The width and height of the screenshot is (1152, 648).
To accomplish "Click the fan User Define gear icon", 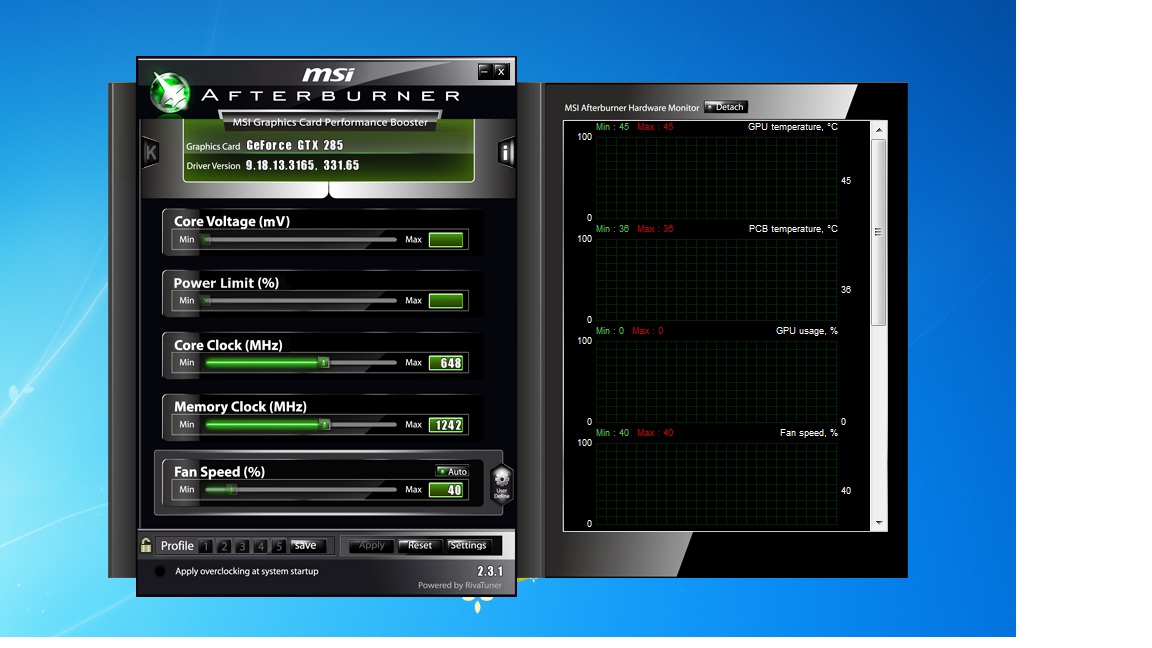I will click(x=502, y=483).
